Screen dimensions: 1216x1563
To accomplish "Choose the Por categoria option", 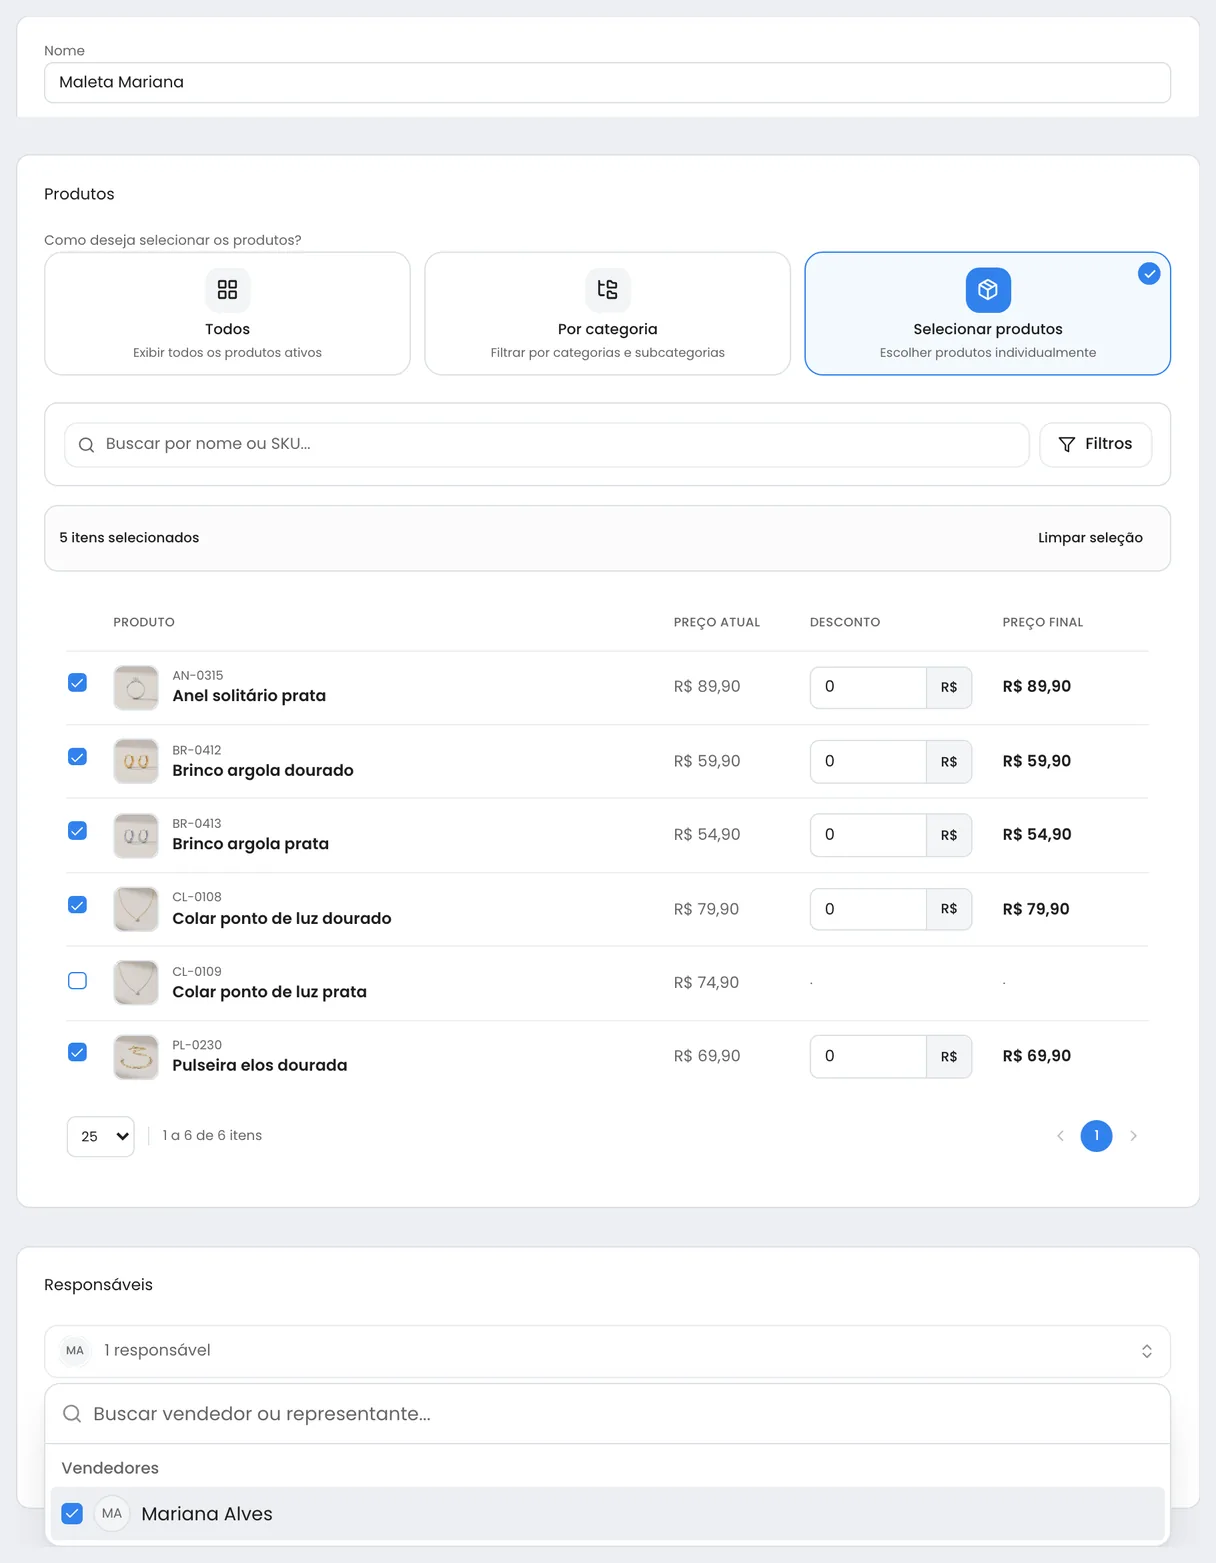I will point(607,314).
